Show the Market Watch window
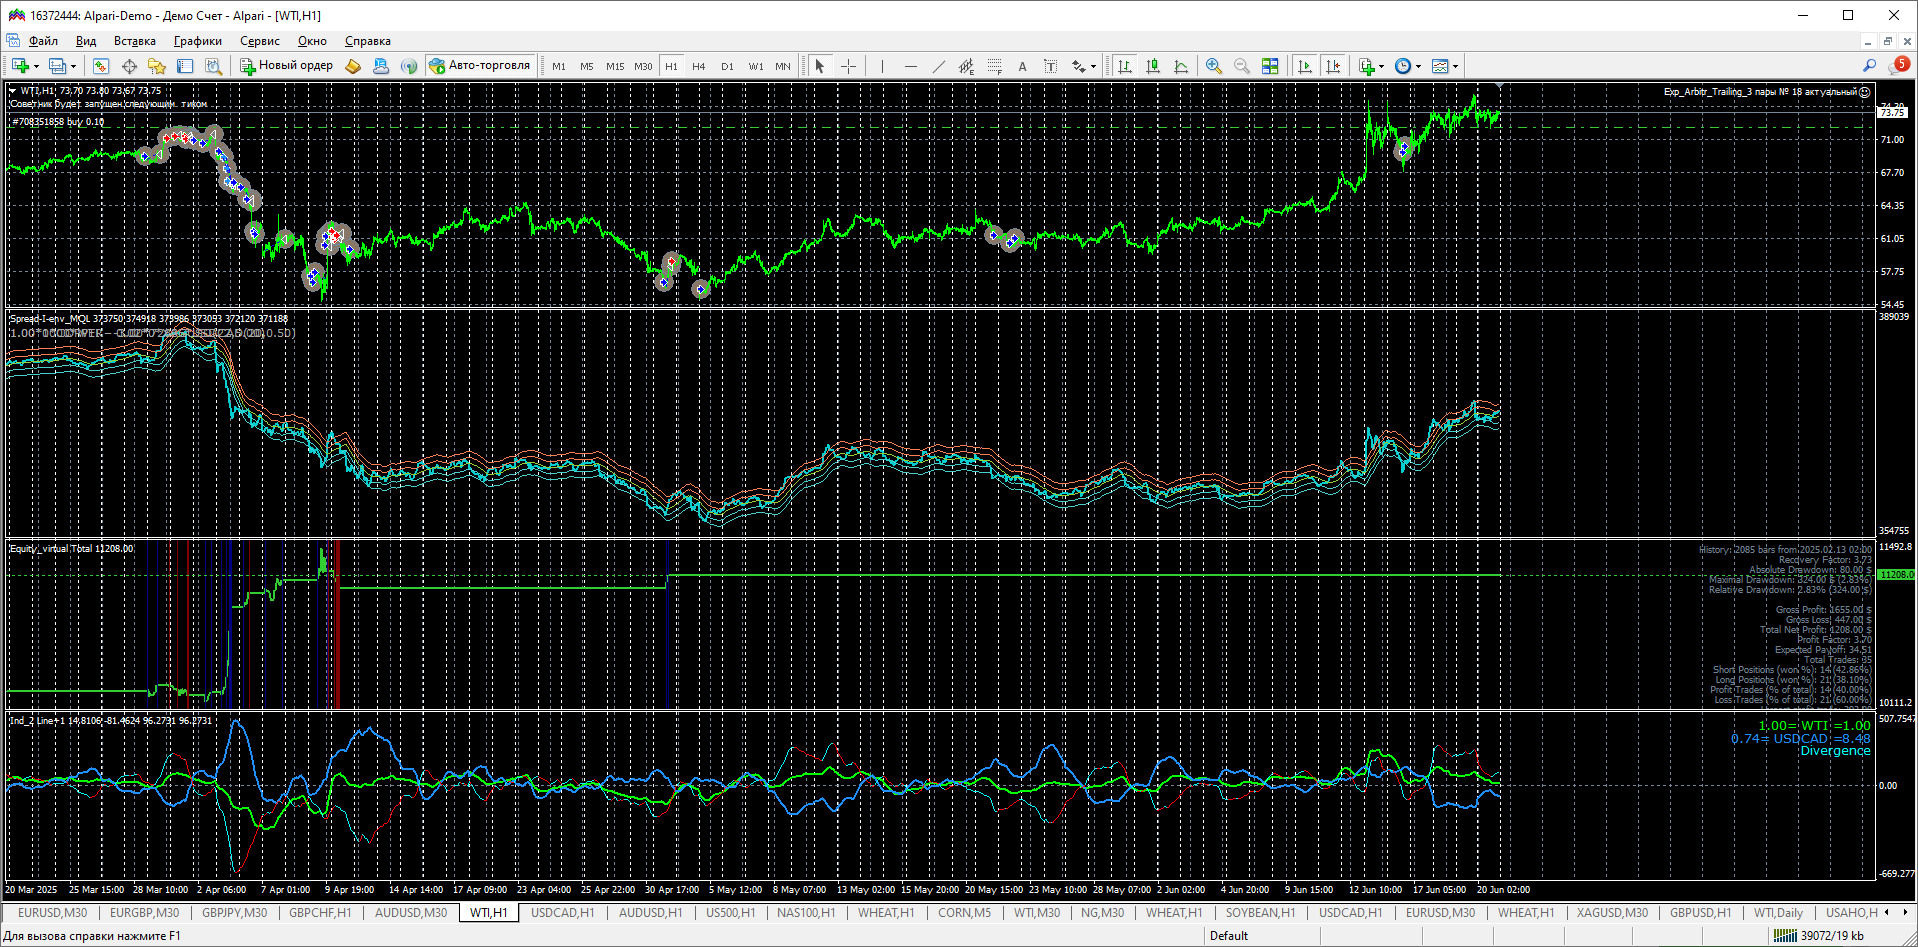The image size is (1918, 947). click(x=101, y=66)
